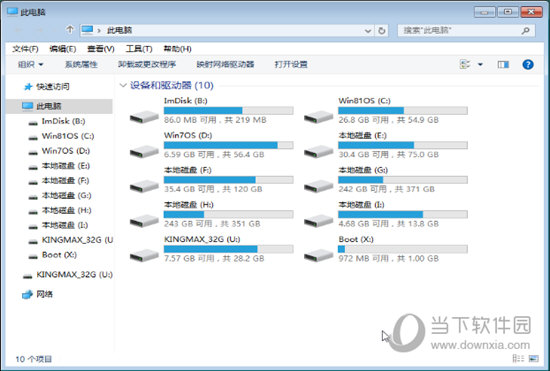
Task: Click the help question mark icon
Action: pyautogui.click(x=528, y=65)
